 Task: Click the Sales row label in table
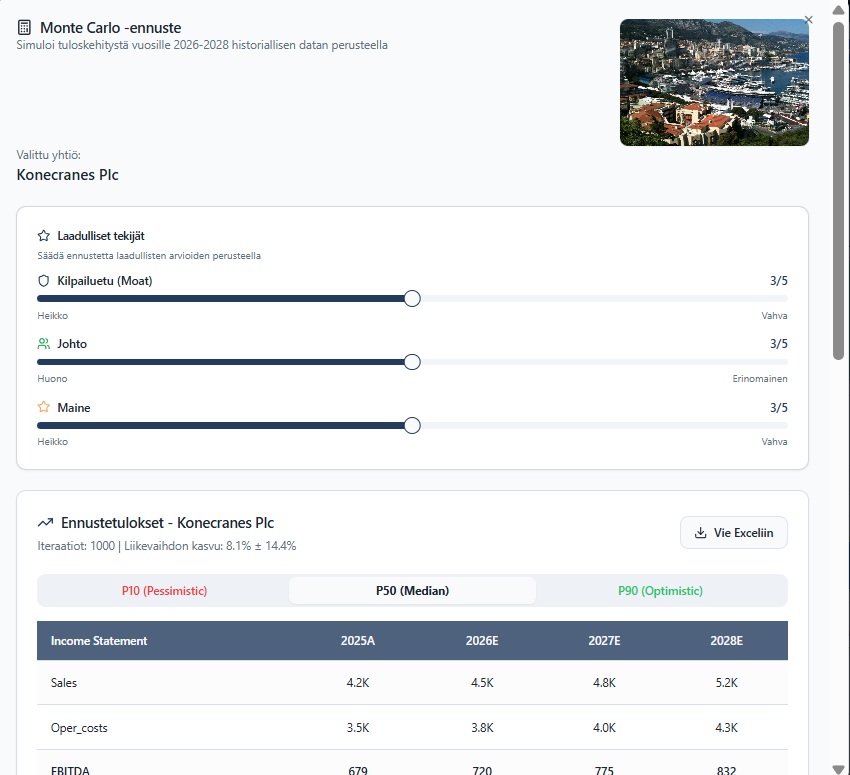coord(64,683)
